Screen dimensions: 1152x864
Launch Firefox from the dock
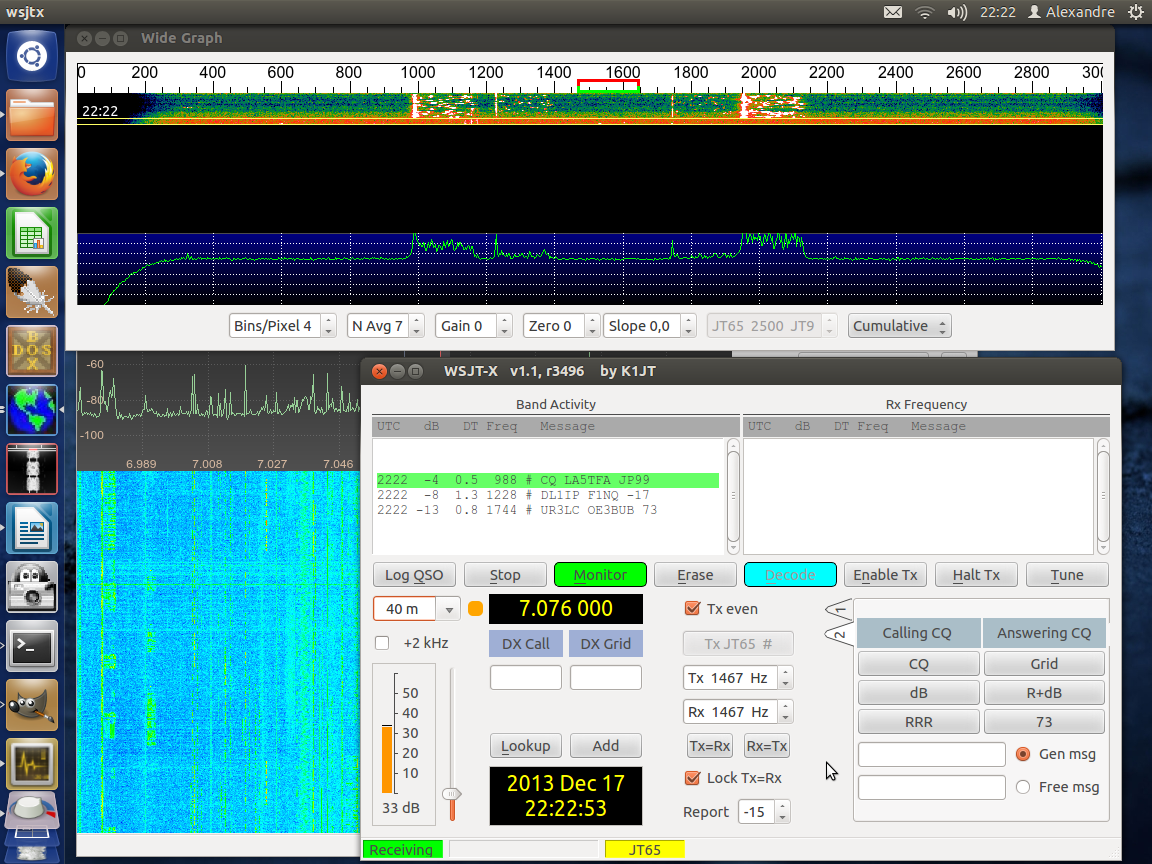[x=32, y=174]
